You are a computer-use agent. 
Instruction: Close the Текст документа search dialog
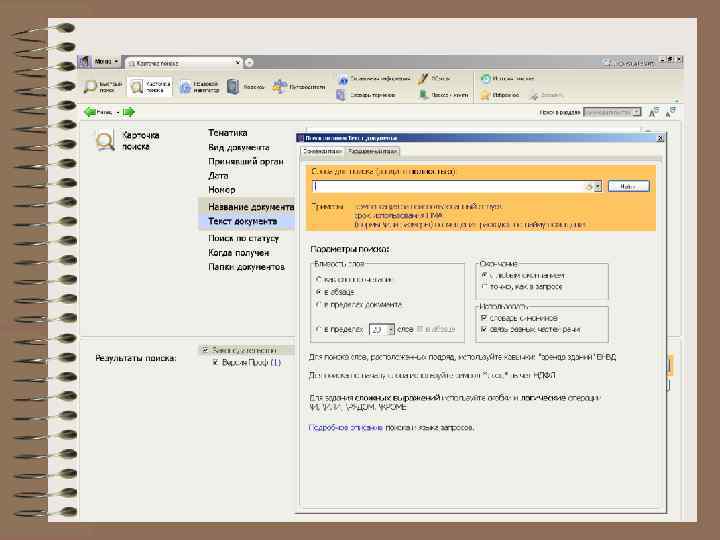(660, 138)
